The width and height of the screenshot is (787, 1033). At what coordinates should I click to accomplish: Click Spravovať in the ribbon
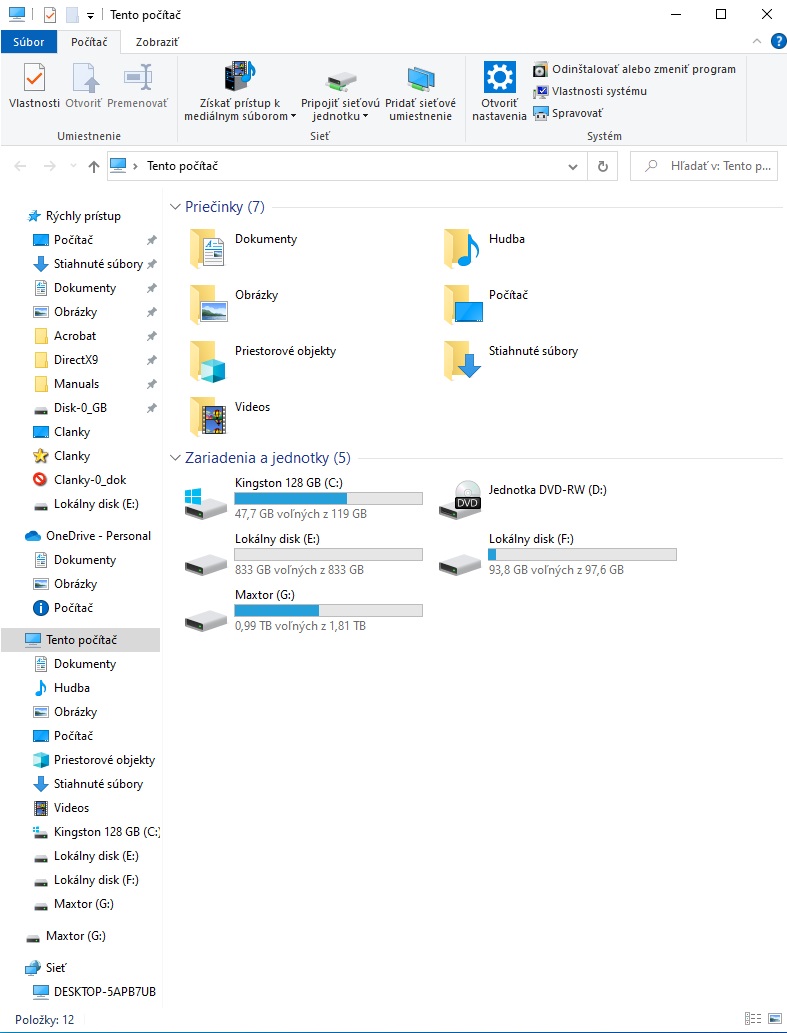coord(568,113)
